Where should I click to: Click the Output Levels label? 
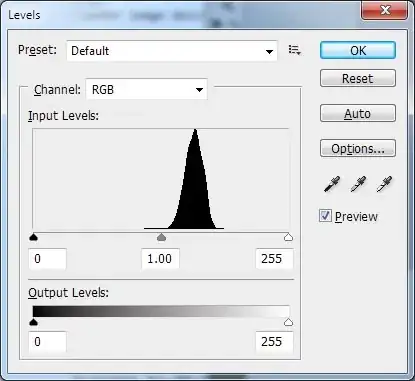point(68,293)
